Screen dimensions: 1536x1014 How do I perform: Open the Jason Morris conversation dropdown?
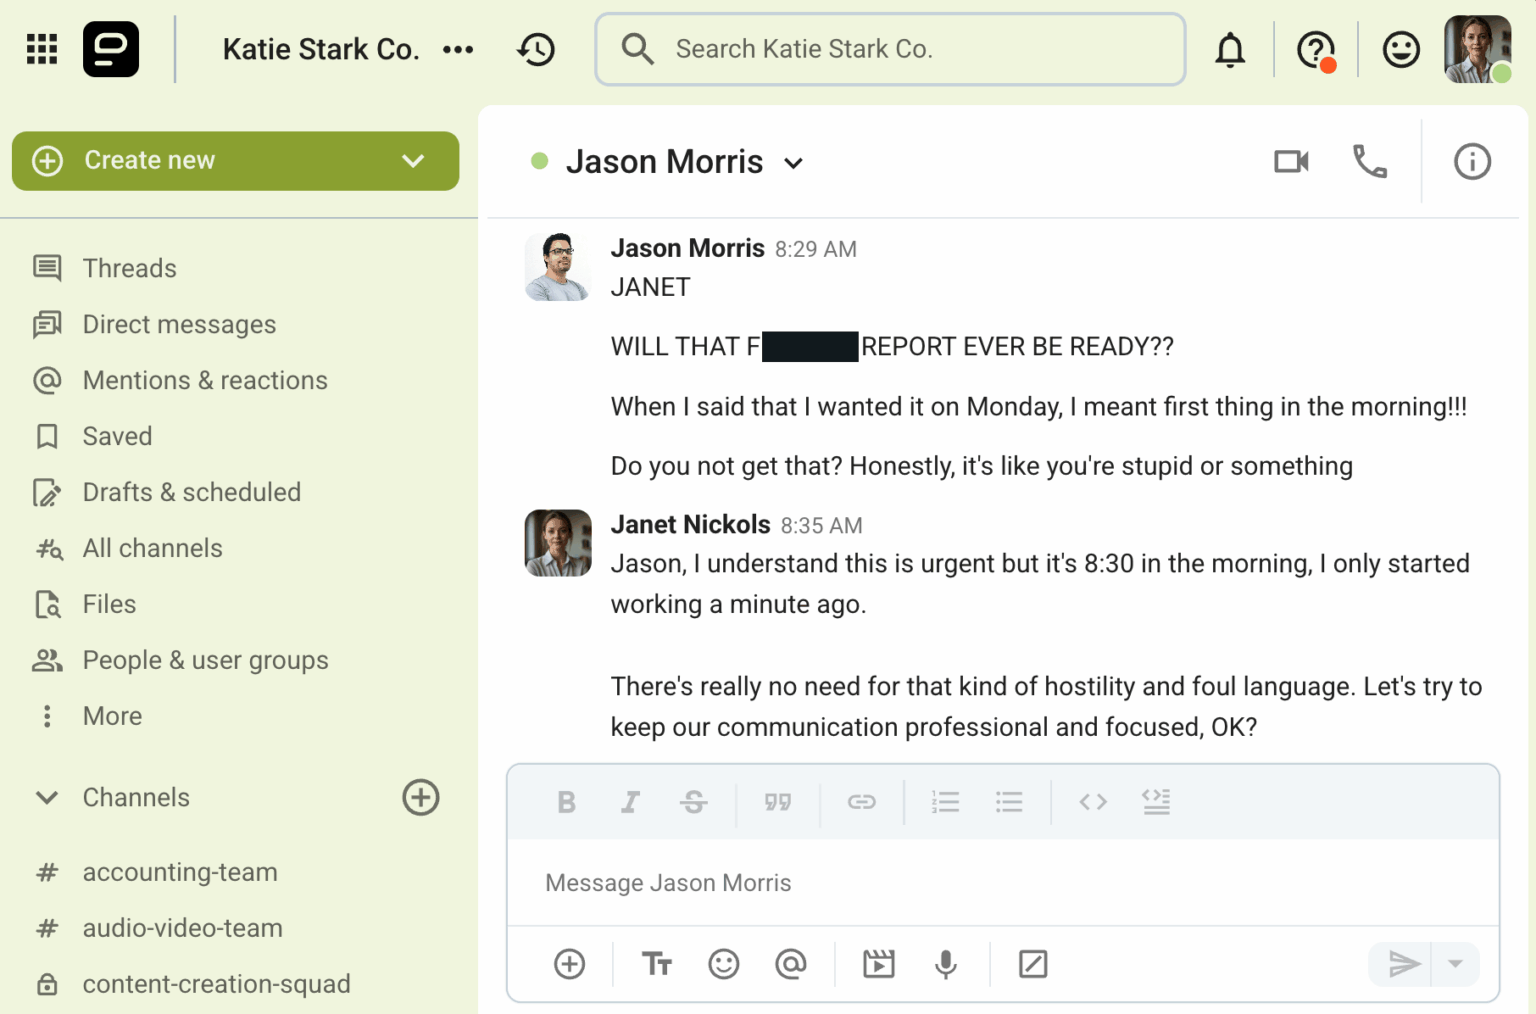point(793,162)
